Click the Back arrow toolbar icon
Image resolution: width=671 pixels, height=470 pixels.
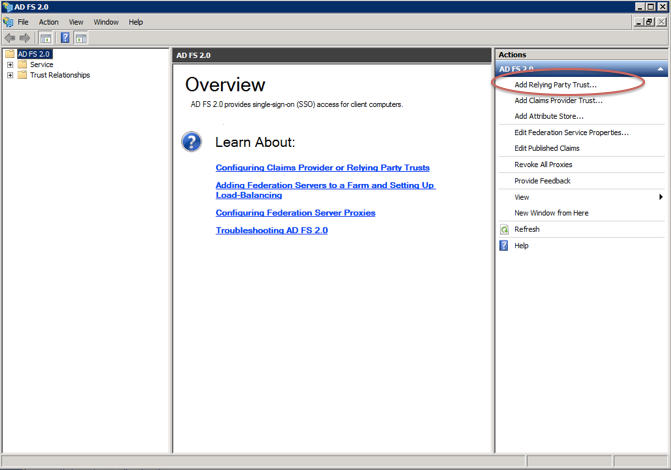point(10,38)
